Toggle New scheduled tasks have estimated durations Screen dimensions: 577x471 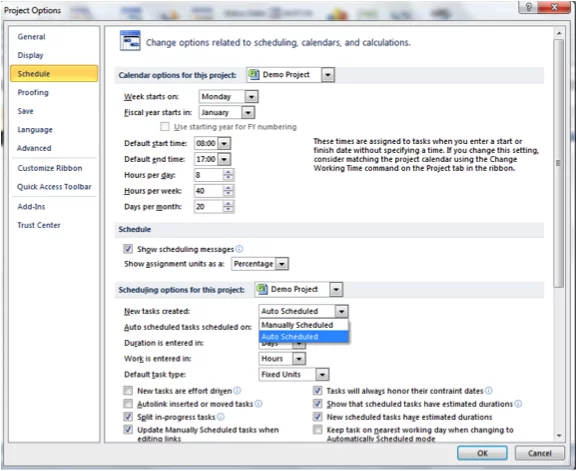pyautogui.click(x=317, y=417)
